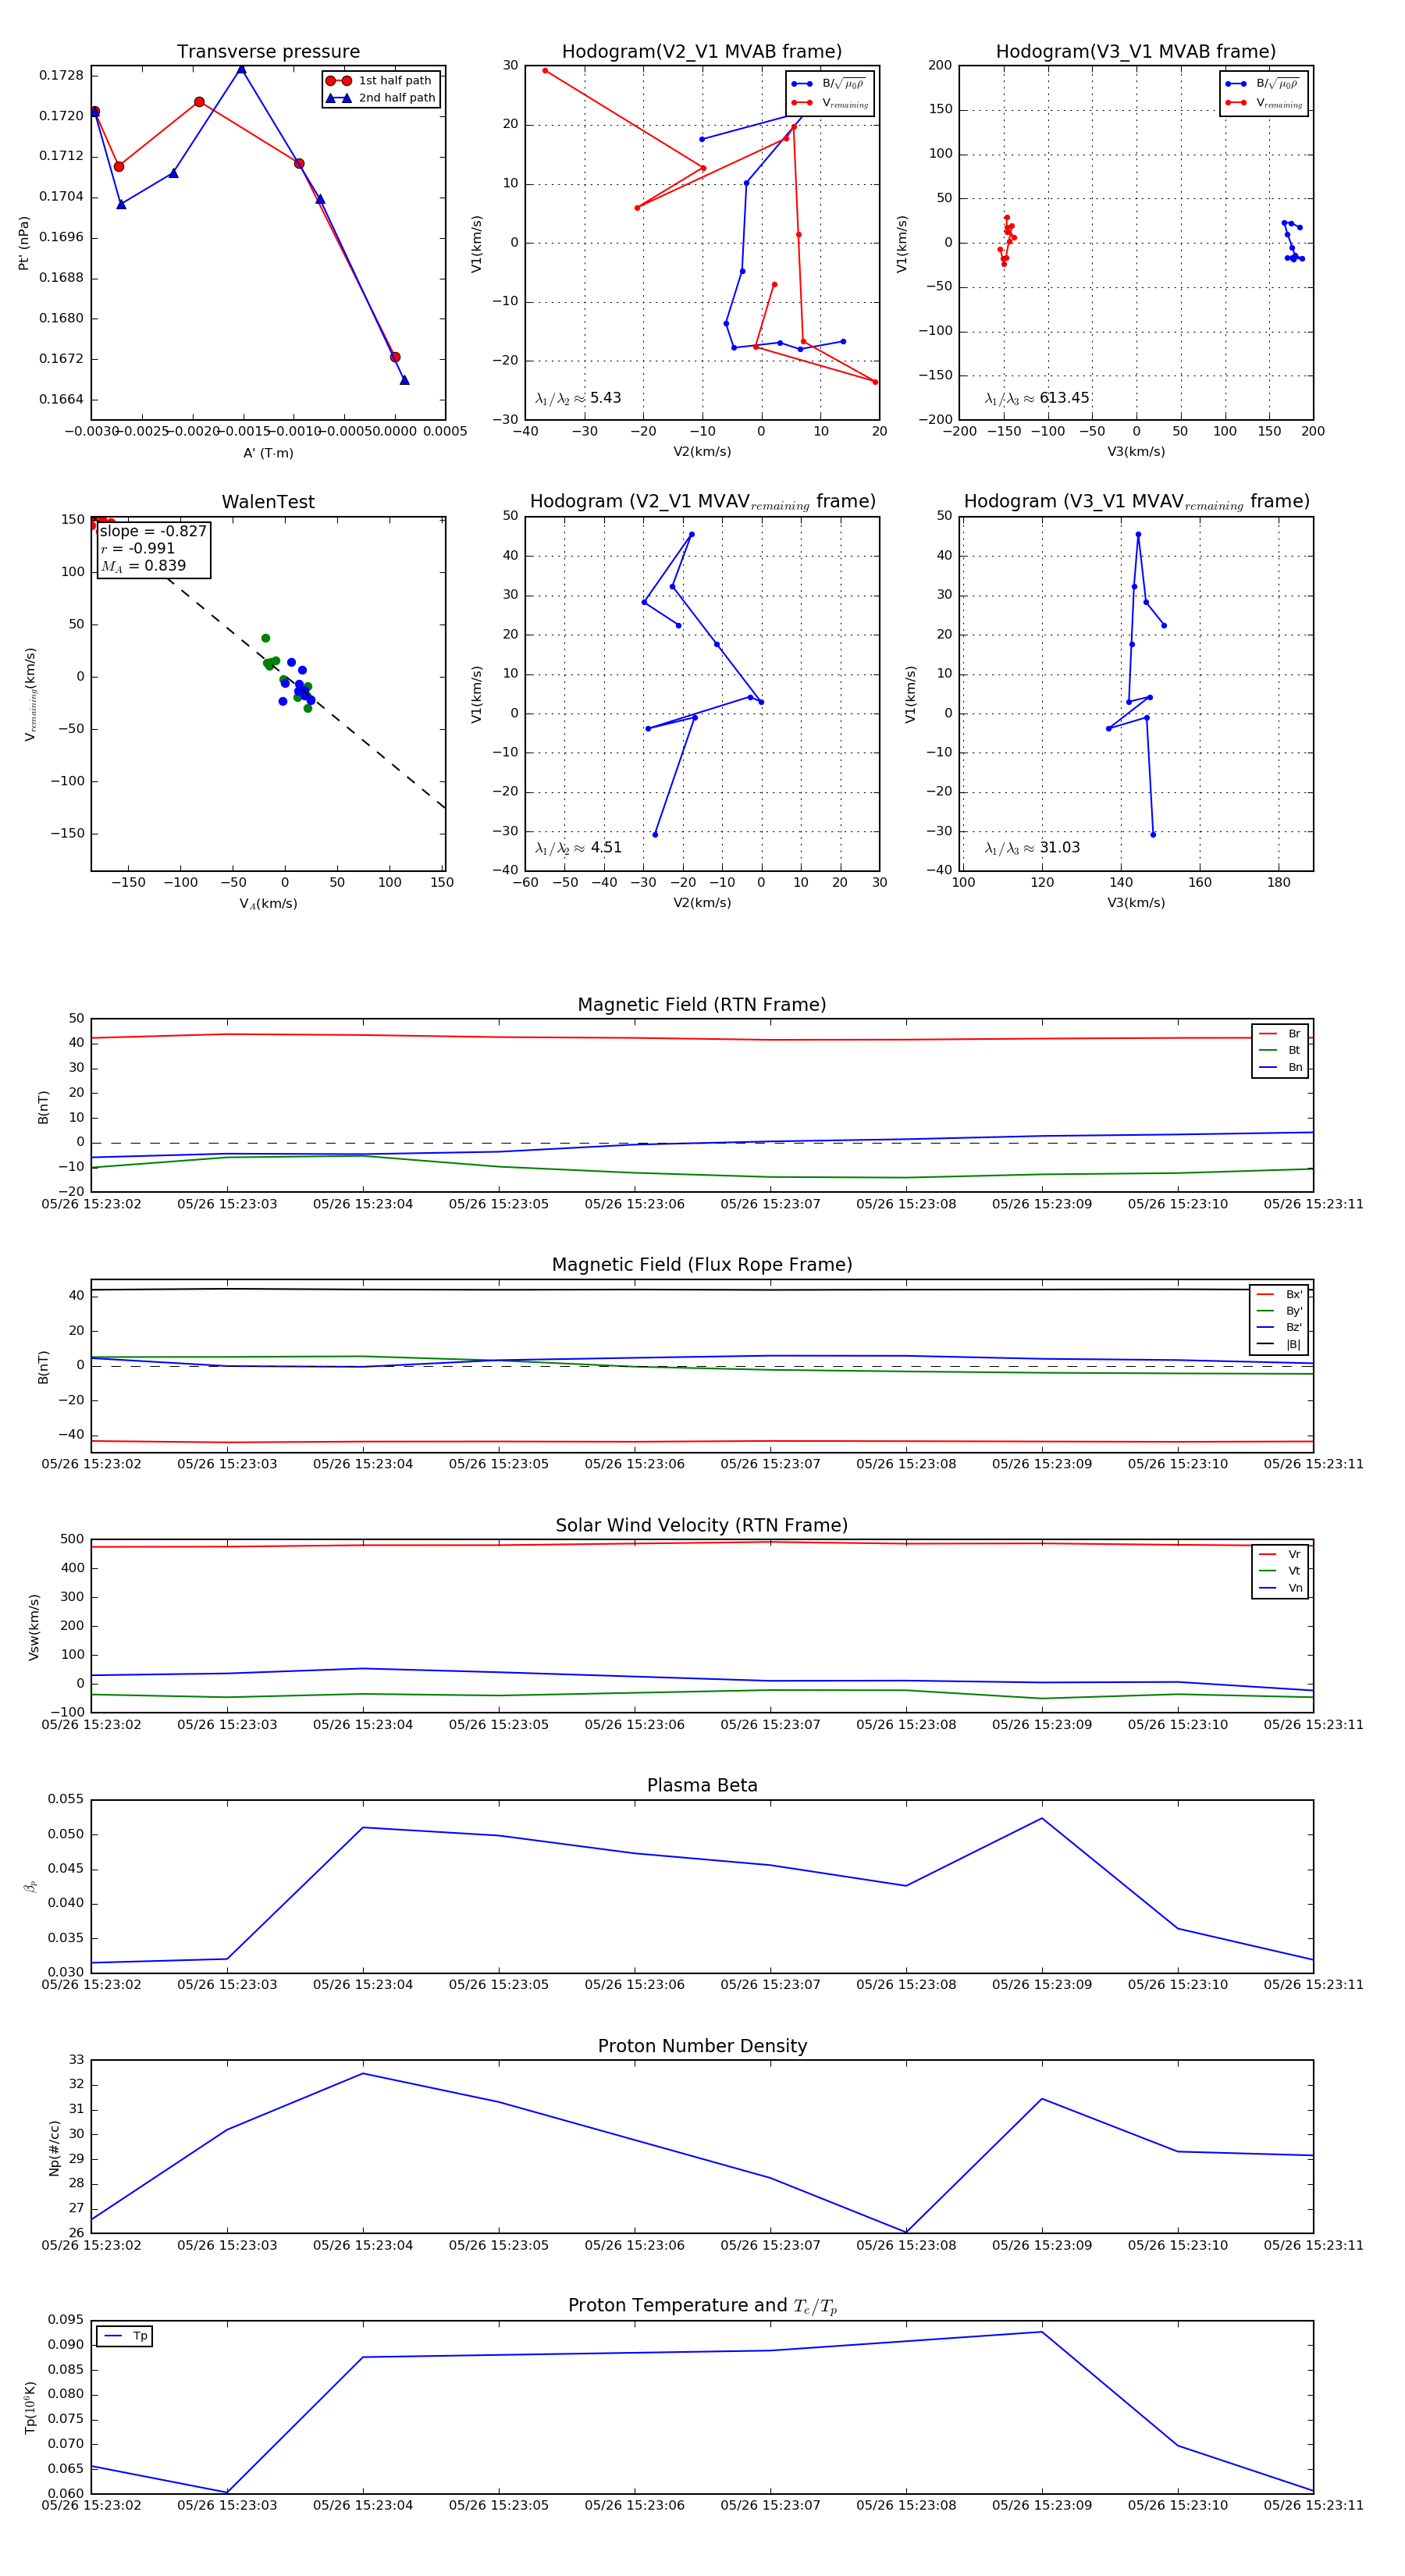This screenshot has height=2576, width=1405.
Task: Click the 'Vn' legend entry
Action: tap(1280, 1588)
